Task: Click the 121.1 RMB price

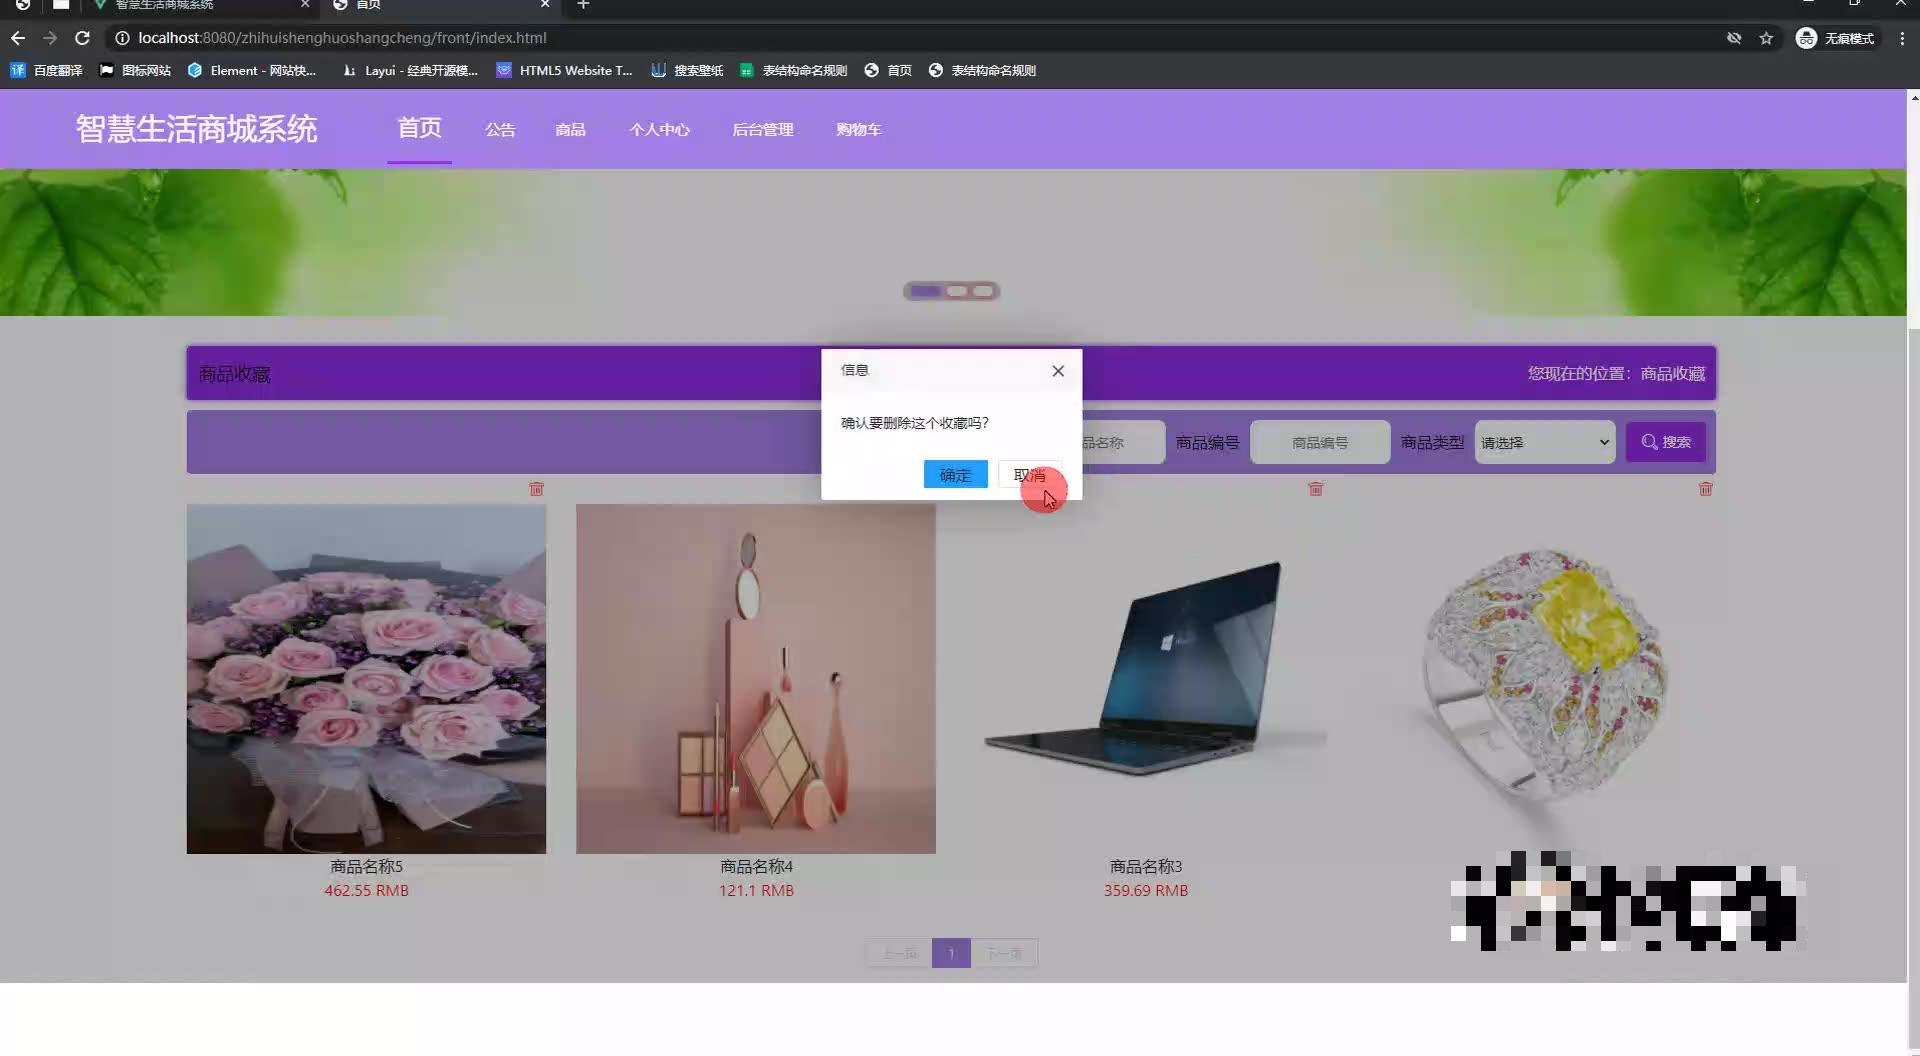Action: coord(756,890)
